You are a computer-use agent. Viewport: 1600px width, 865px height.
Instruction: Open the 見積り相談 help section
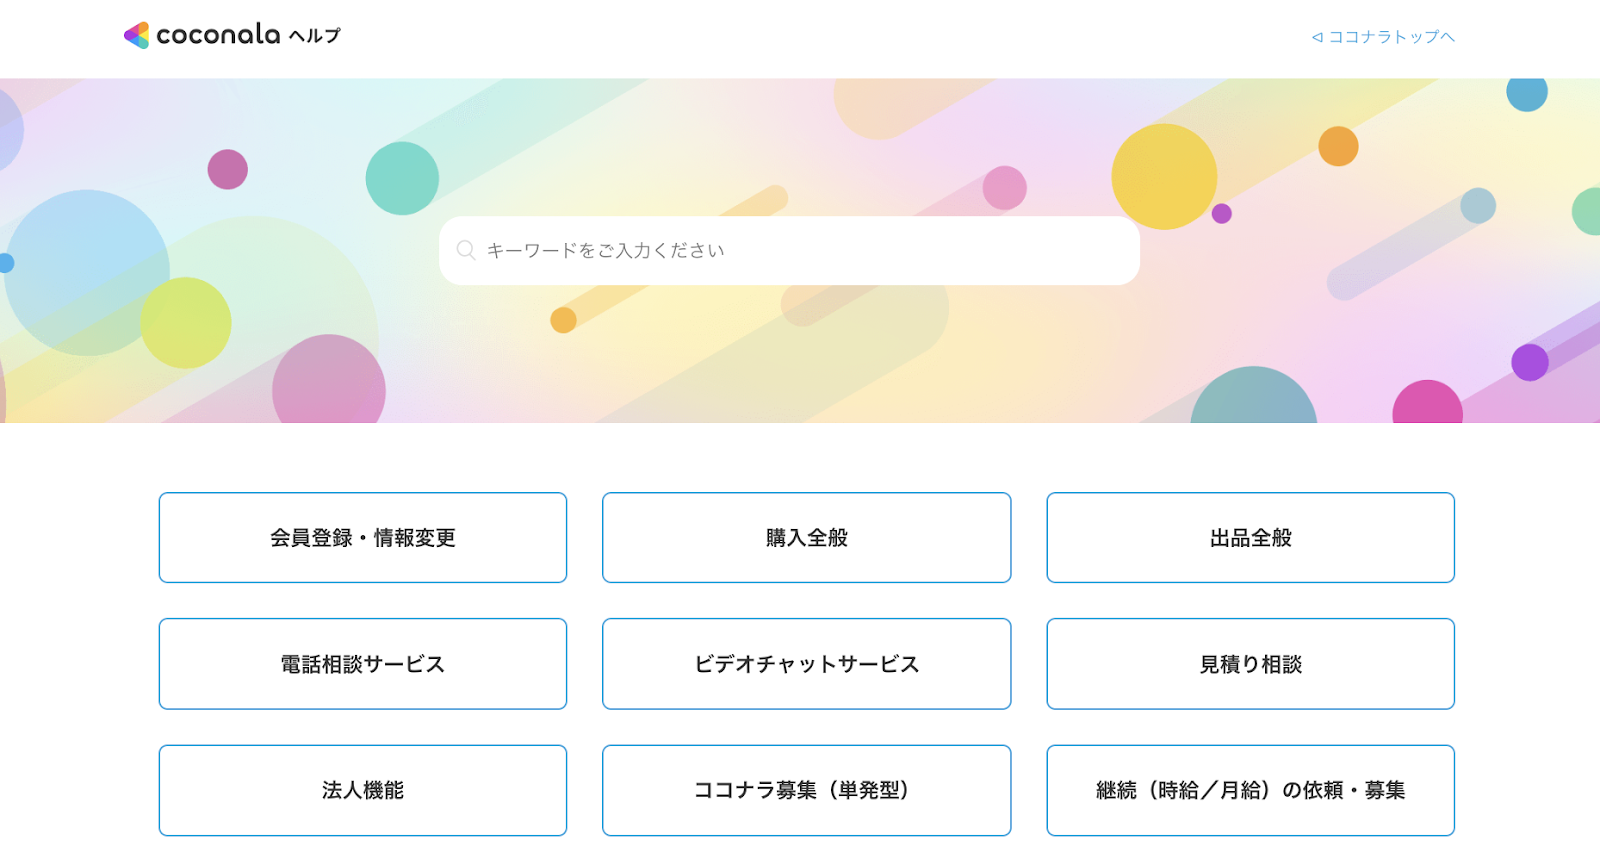1250,663
